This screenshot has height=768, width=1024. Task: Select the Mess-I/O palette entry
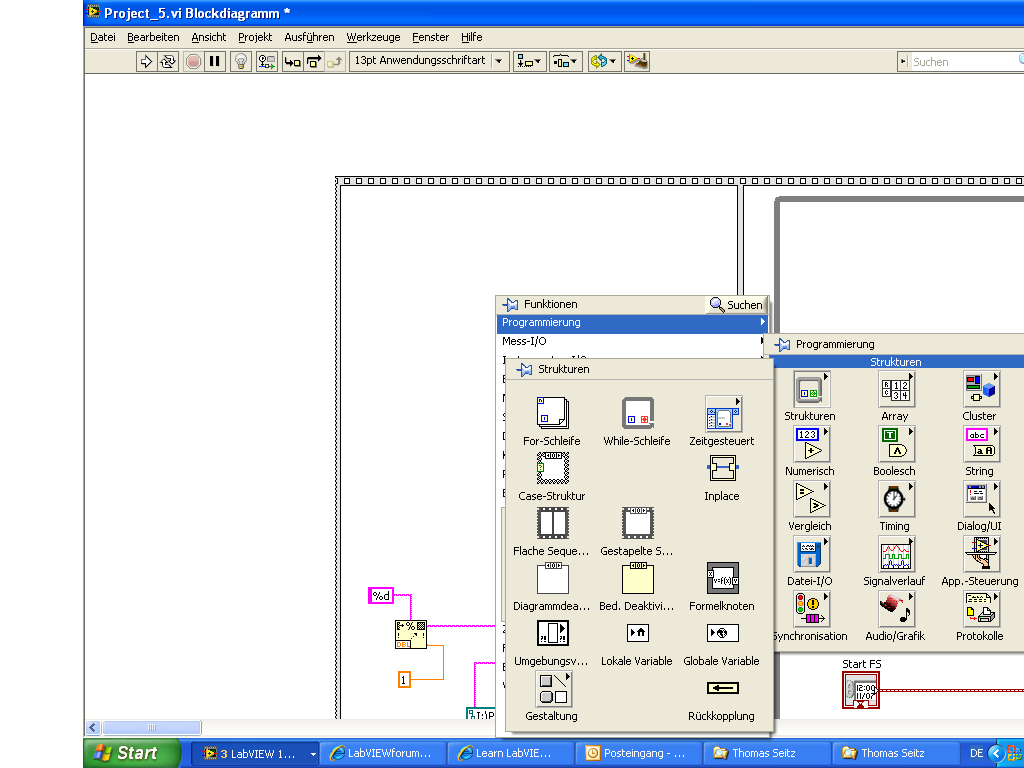[x=632, y=341]
